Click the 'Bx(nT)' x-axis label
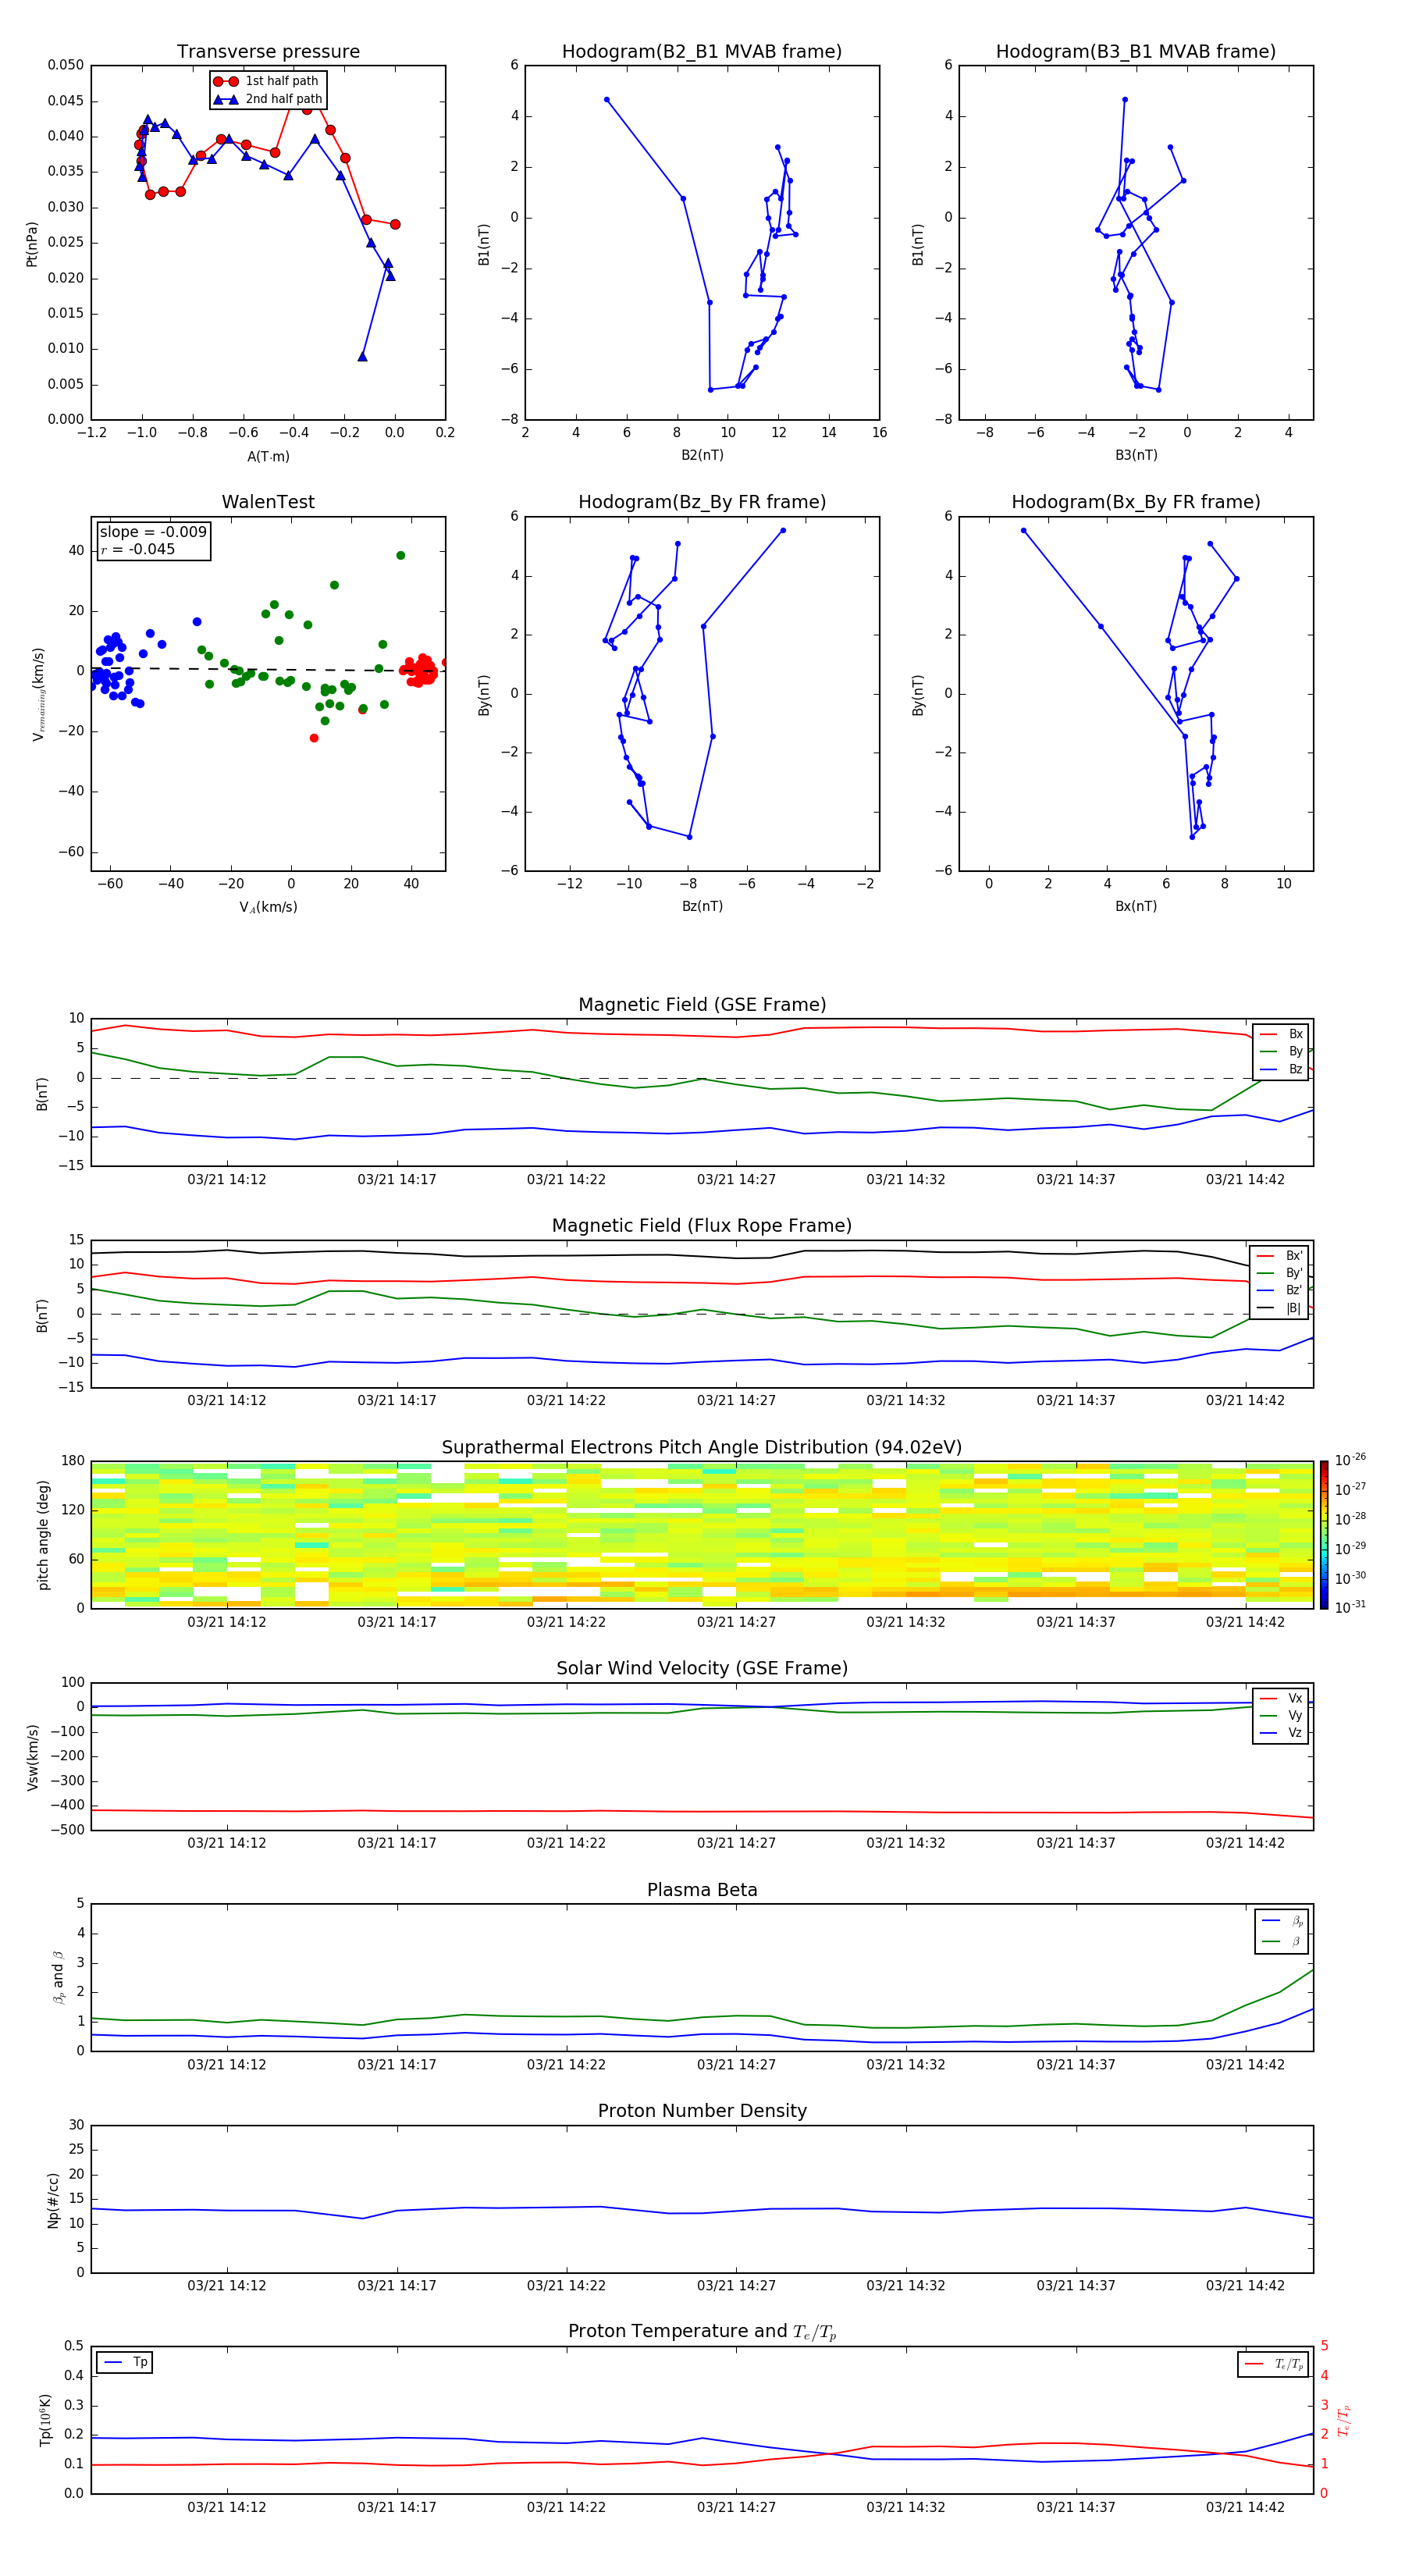The width and height of the screenshot is (1405, 2576). 1136,906
